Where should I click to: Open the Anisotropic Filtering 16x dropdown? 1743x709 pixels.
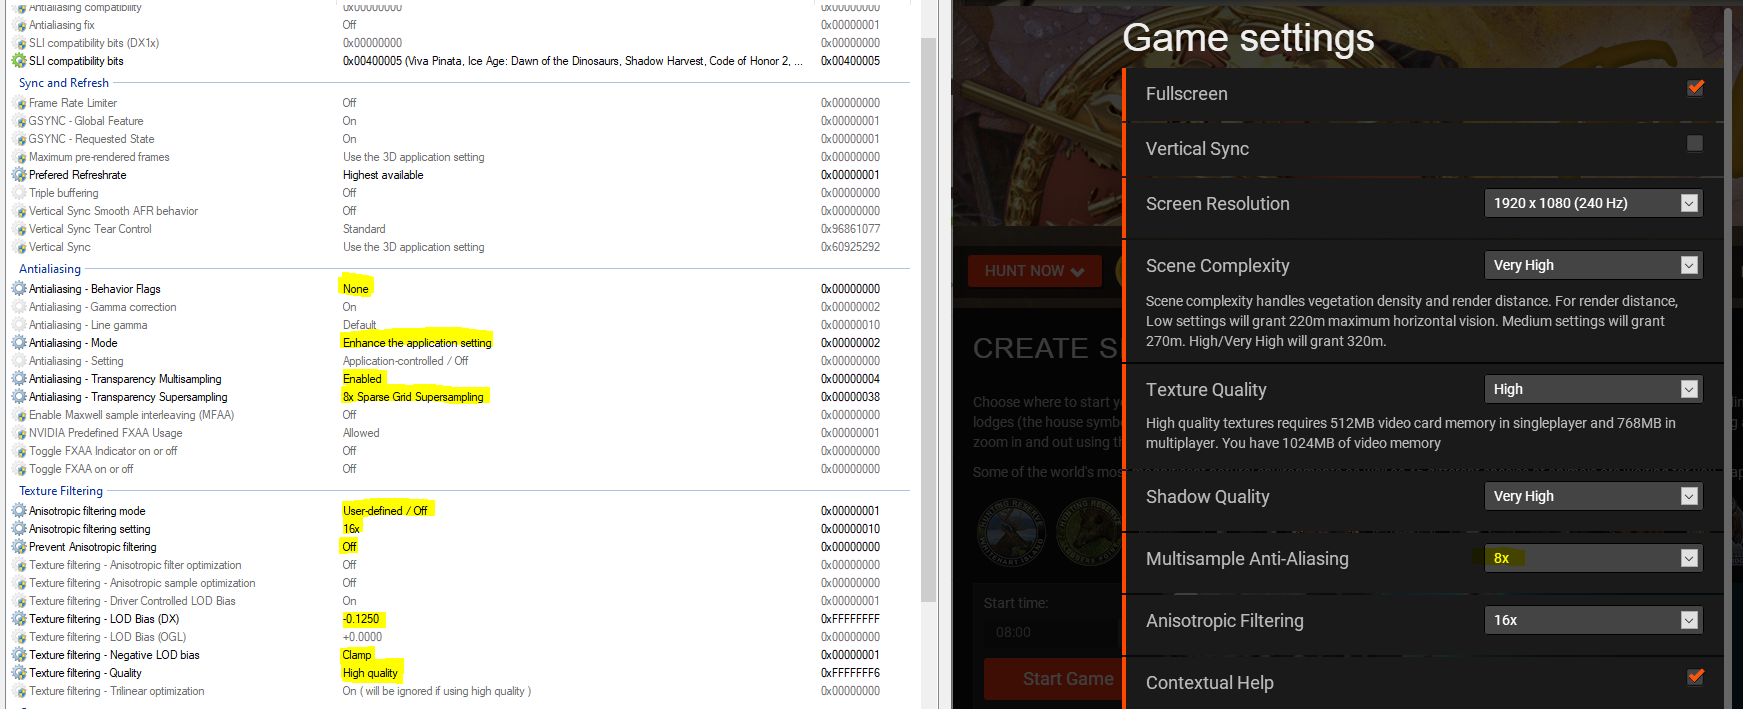click(1593, 620)
